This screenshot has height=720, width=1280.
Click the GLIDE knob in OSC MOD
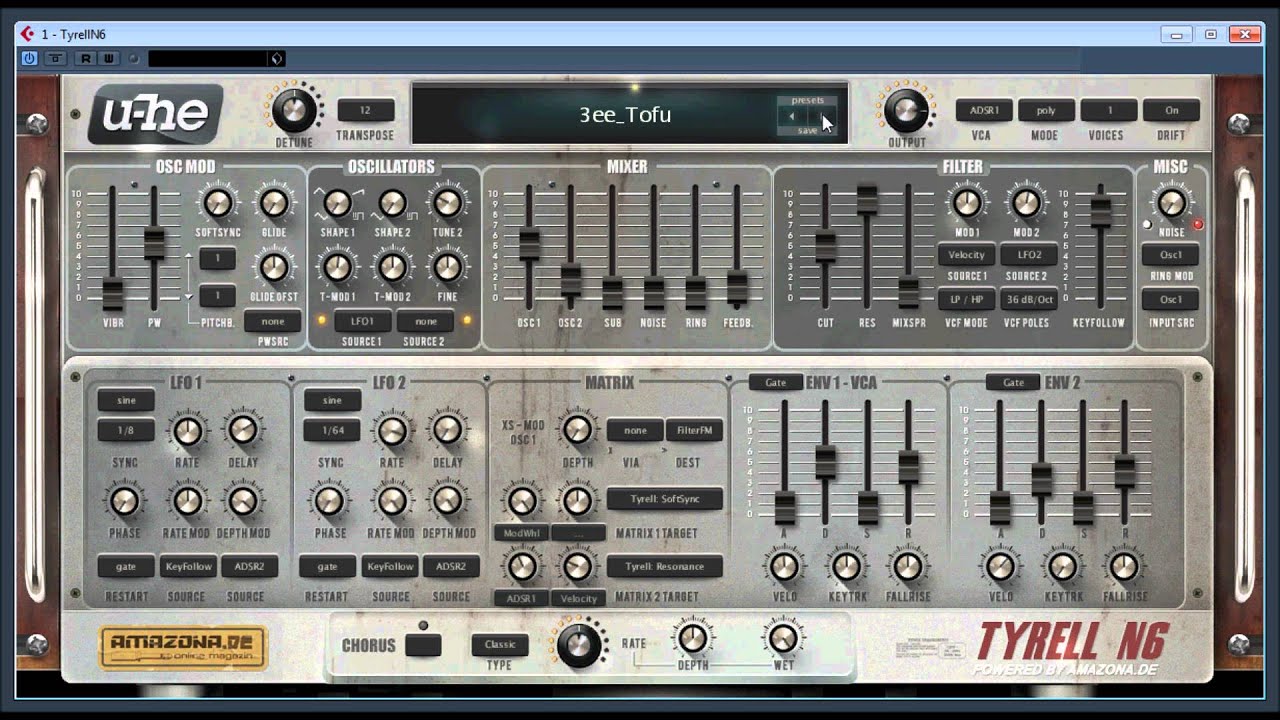(x=273, y=203)
